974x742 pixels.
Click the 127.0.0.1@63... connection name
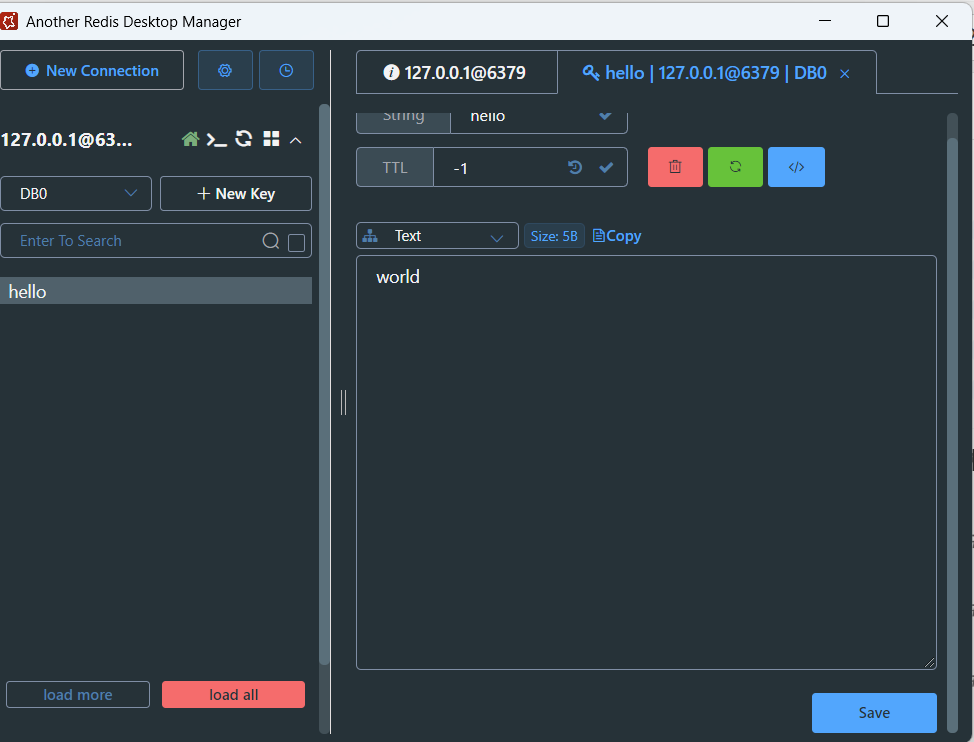(66, 140)
